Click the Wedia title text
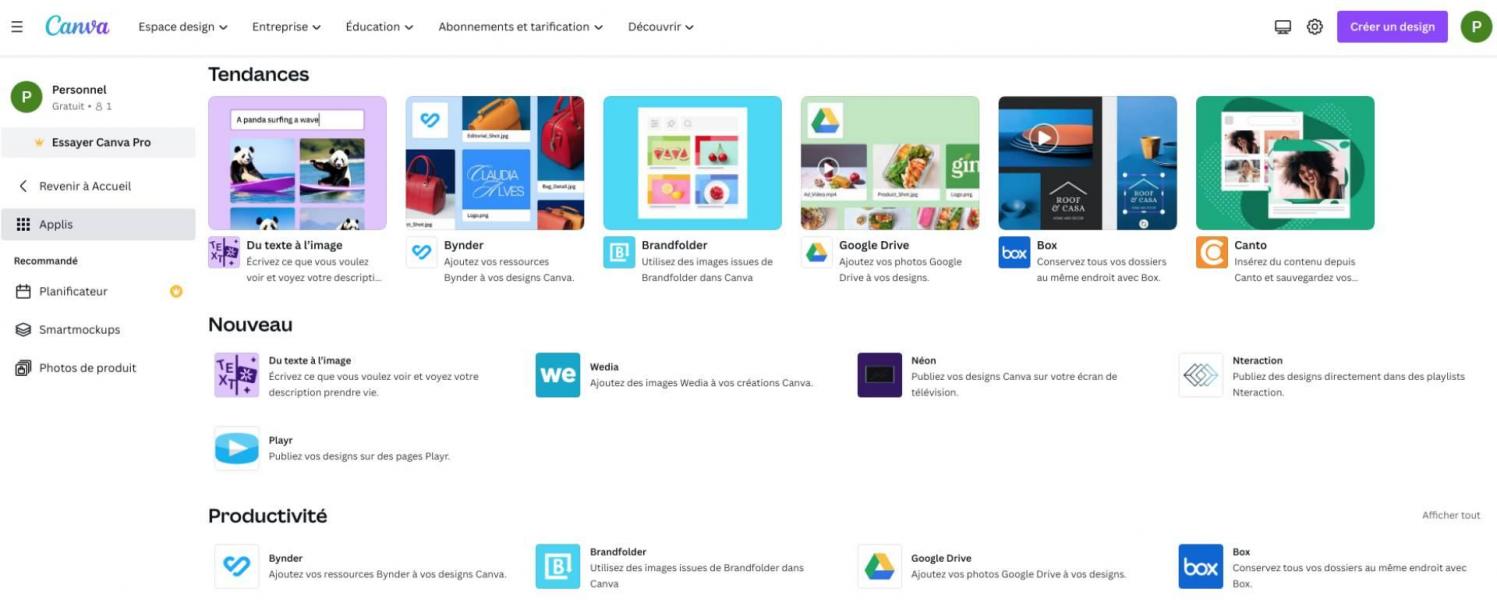Image resolution: width=1497 pixels, height=614 pixels. pos(604,367)
